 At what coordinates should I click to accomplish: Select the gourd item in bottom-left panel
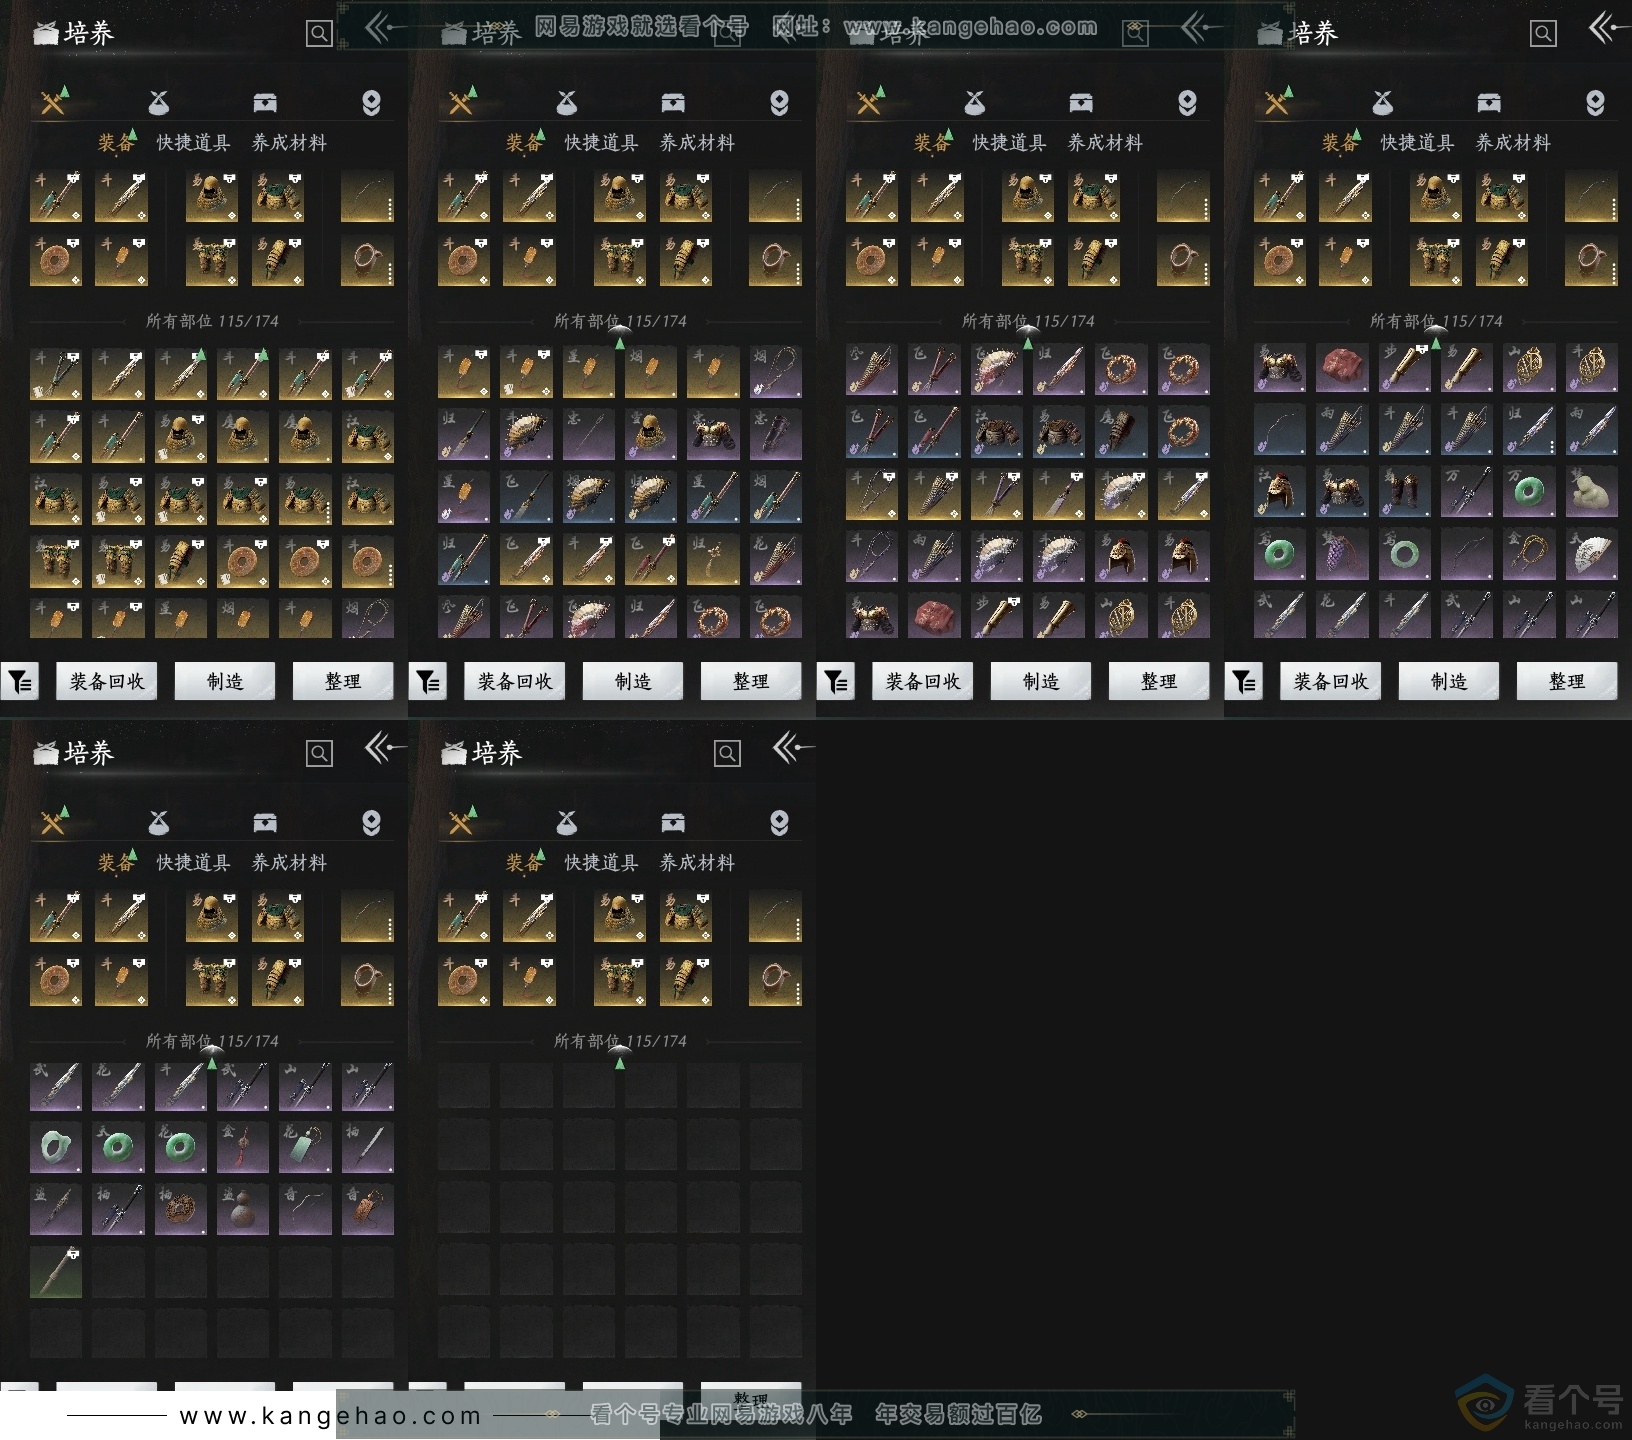[243, 1210]
